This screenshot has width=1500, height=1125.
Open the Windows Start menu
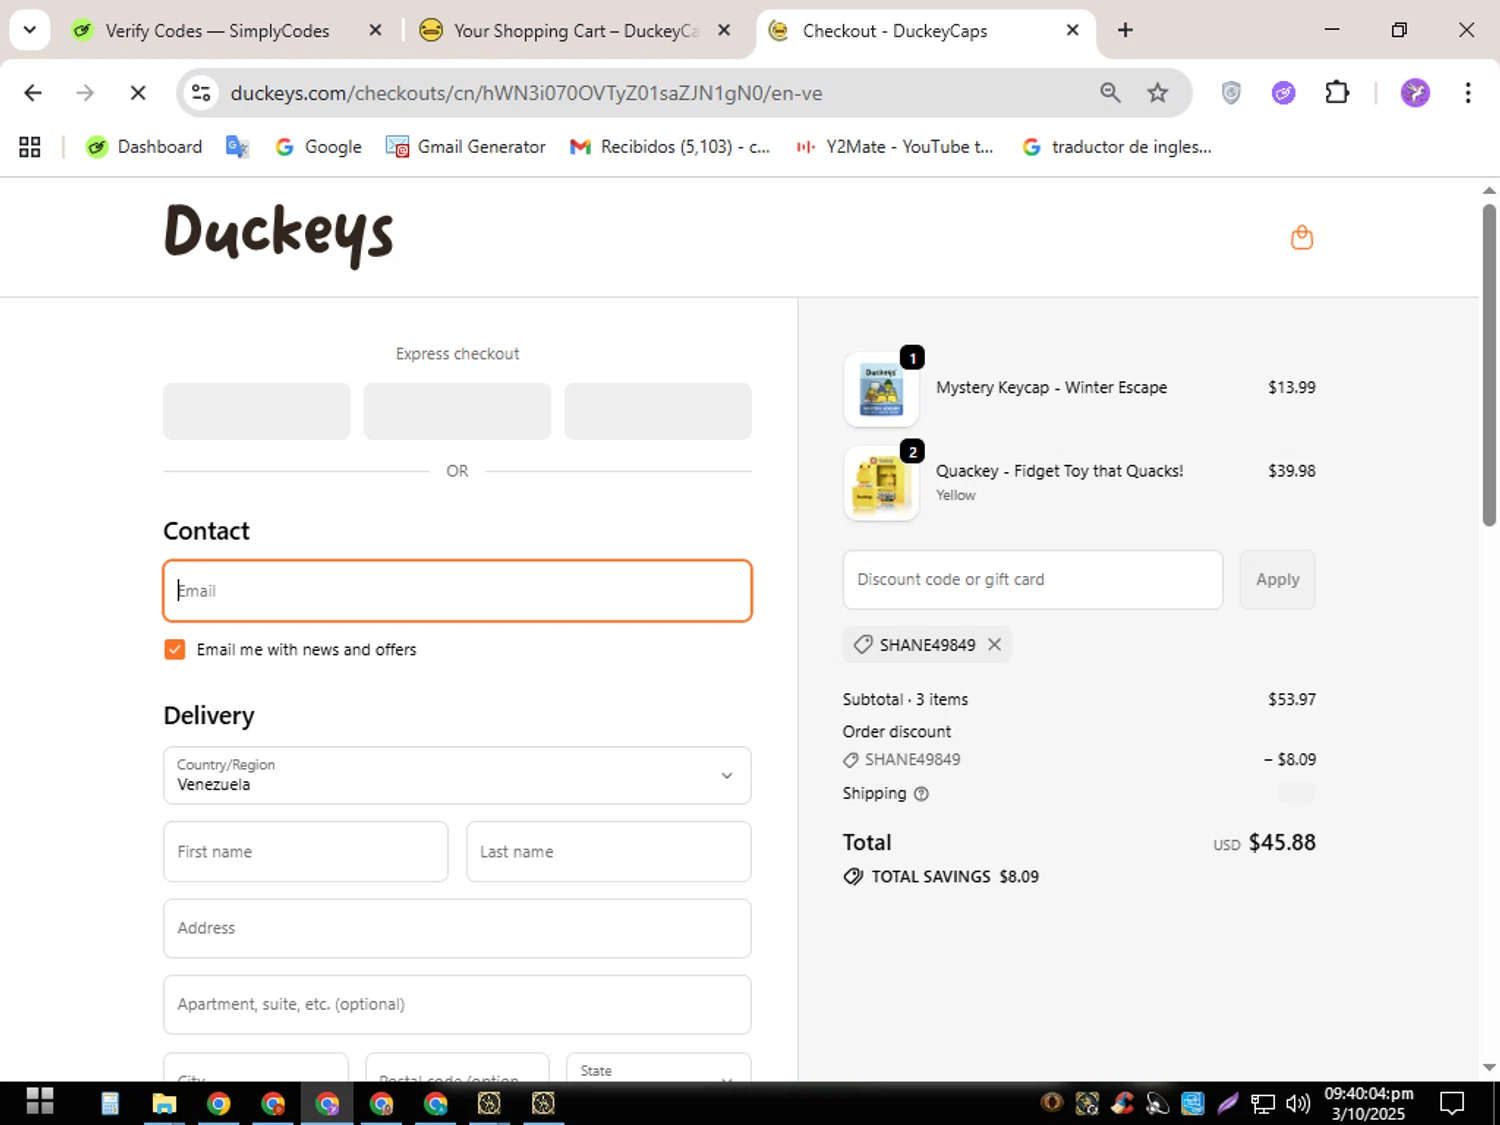pyautogui.click(x=40, y=1102)
